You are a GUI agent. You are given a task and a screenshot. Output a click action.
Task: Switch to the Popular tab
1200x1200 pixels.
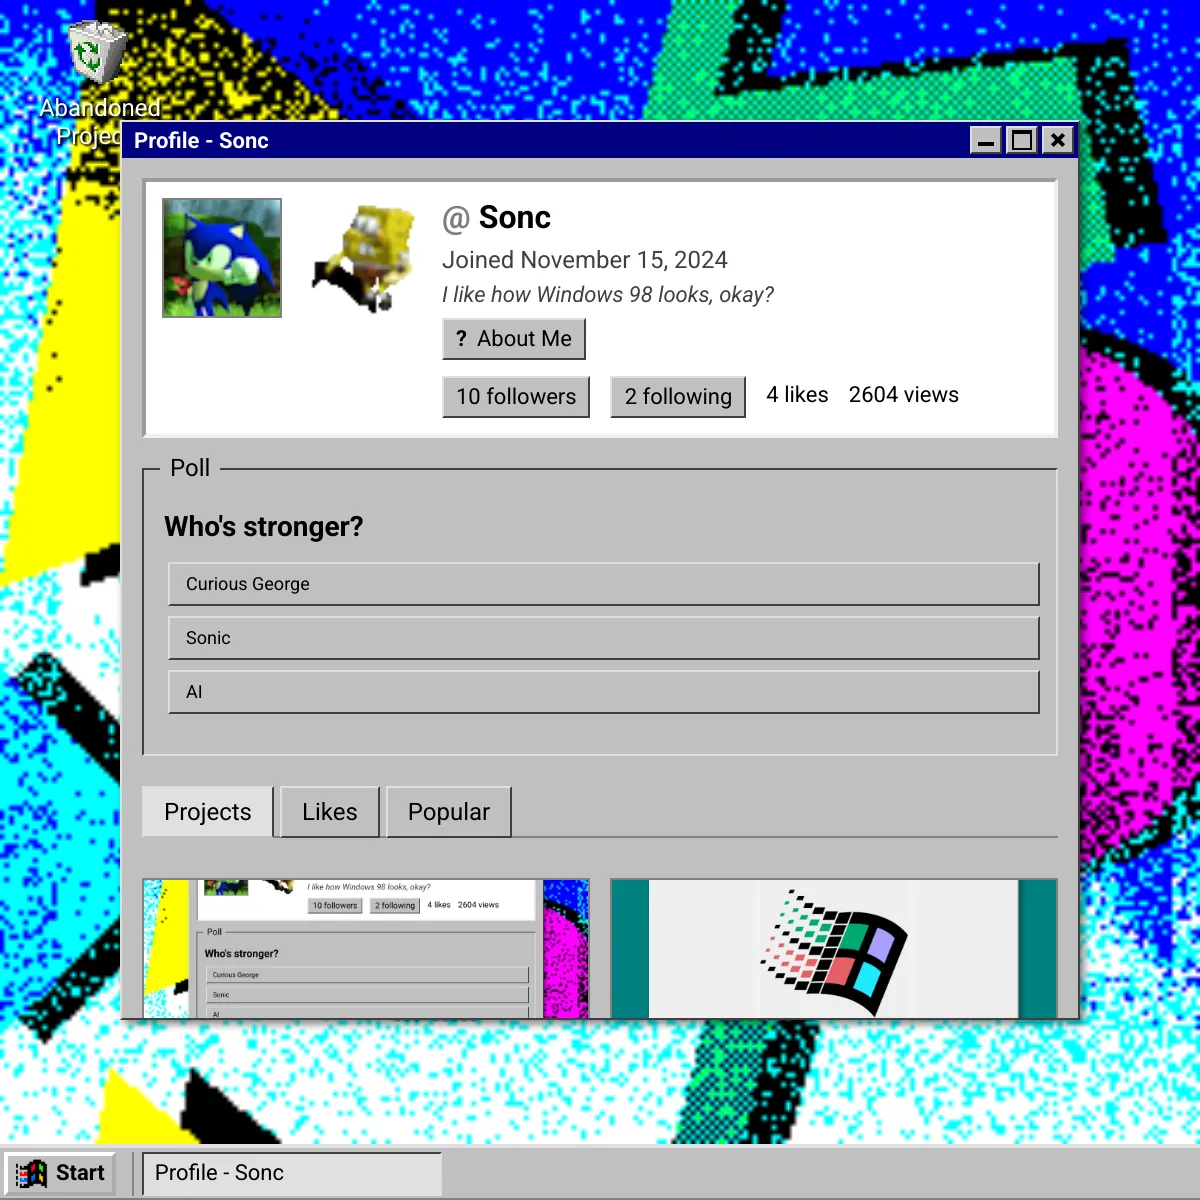tap(449, 812)
